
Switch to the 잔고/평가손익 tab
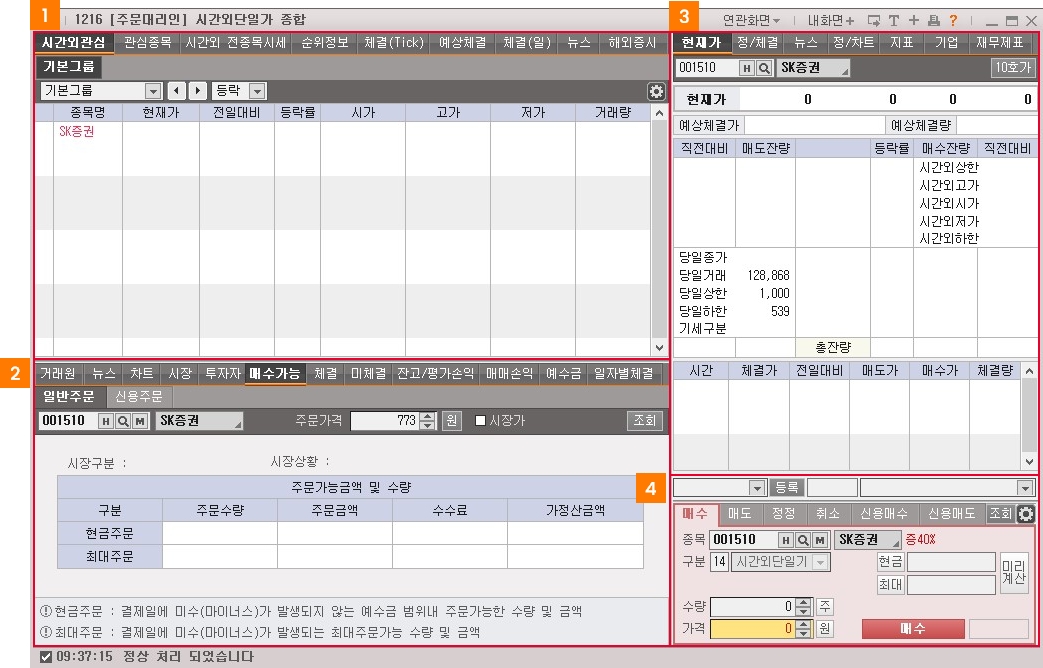pos(436,374)
